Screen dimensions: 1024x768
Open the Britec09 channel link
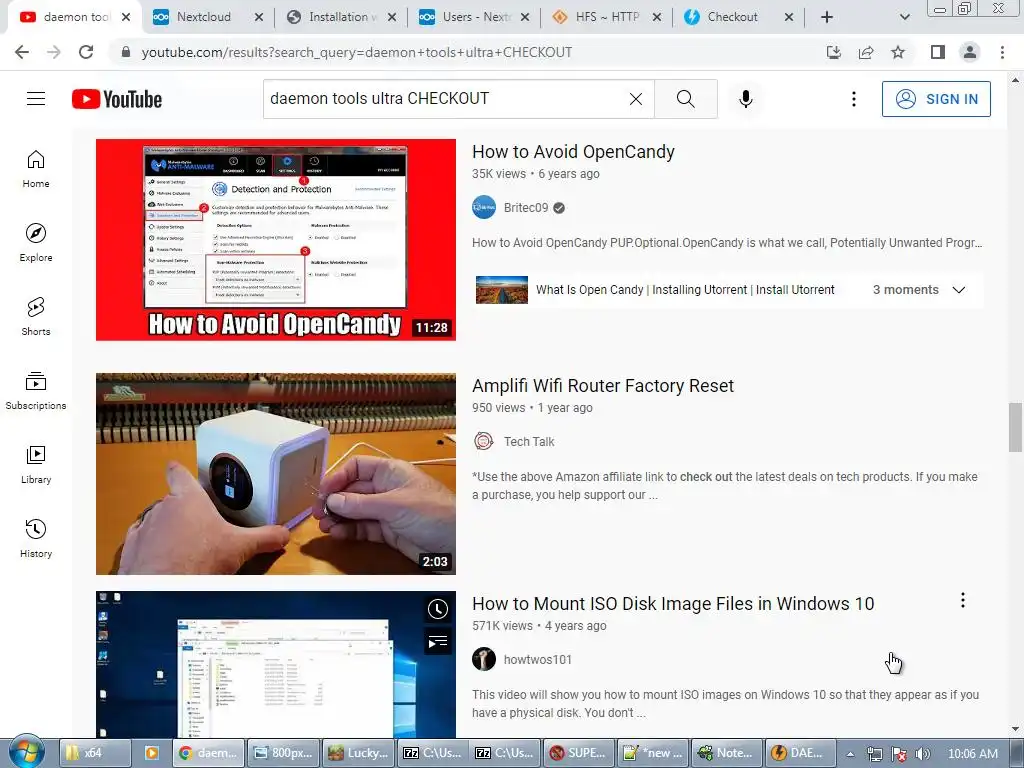526,208
